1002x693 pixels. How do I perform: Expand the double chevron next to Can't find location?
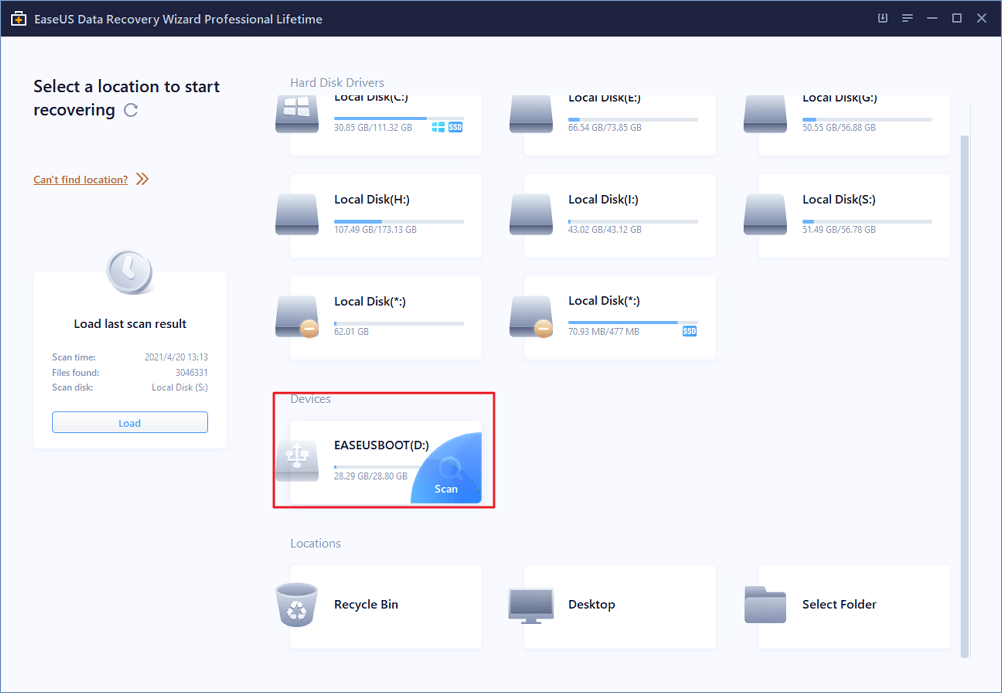coord(142,180)
